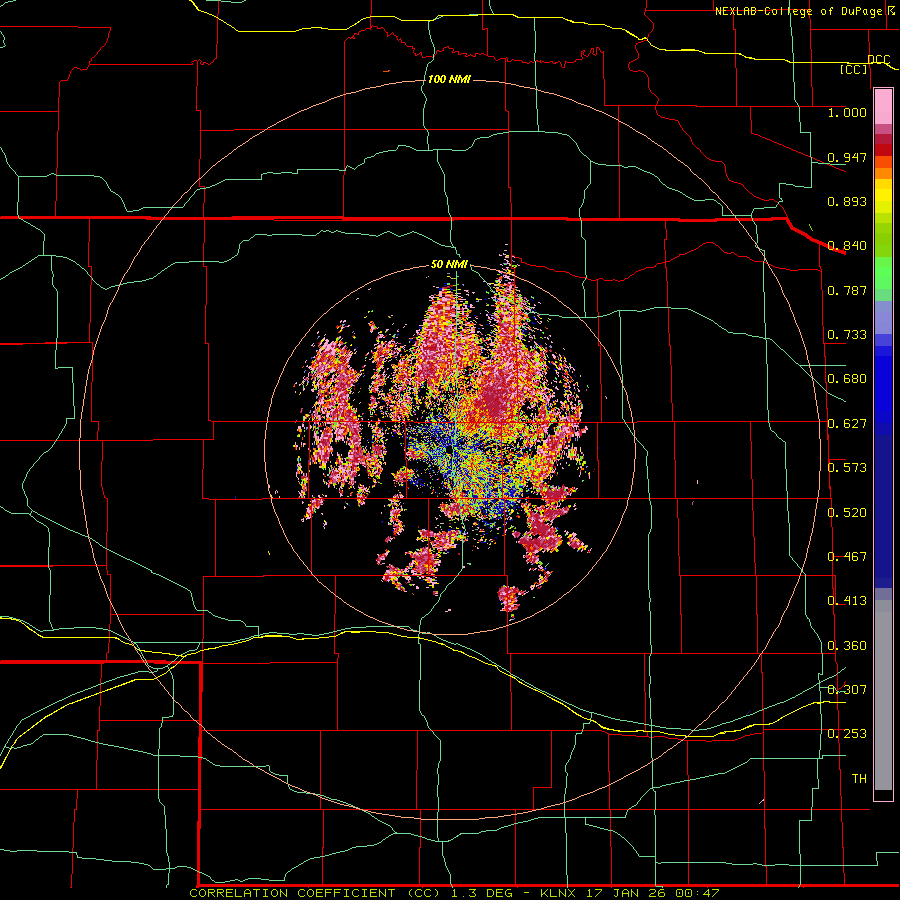Click the 0.947 scale value

[x=847, y=157]
